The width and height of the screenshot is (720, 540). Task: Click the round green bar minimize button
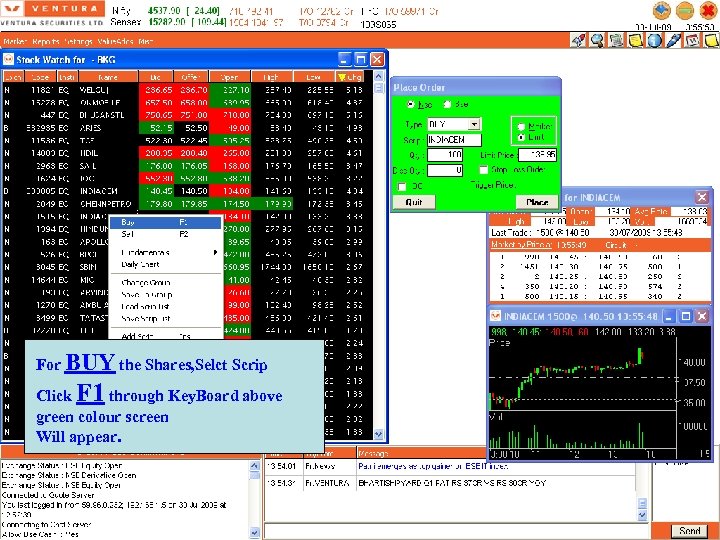click(x=685, y=11)
